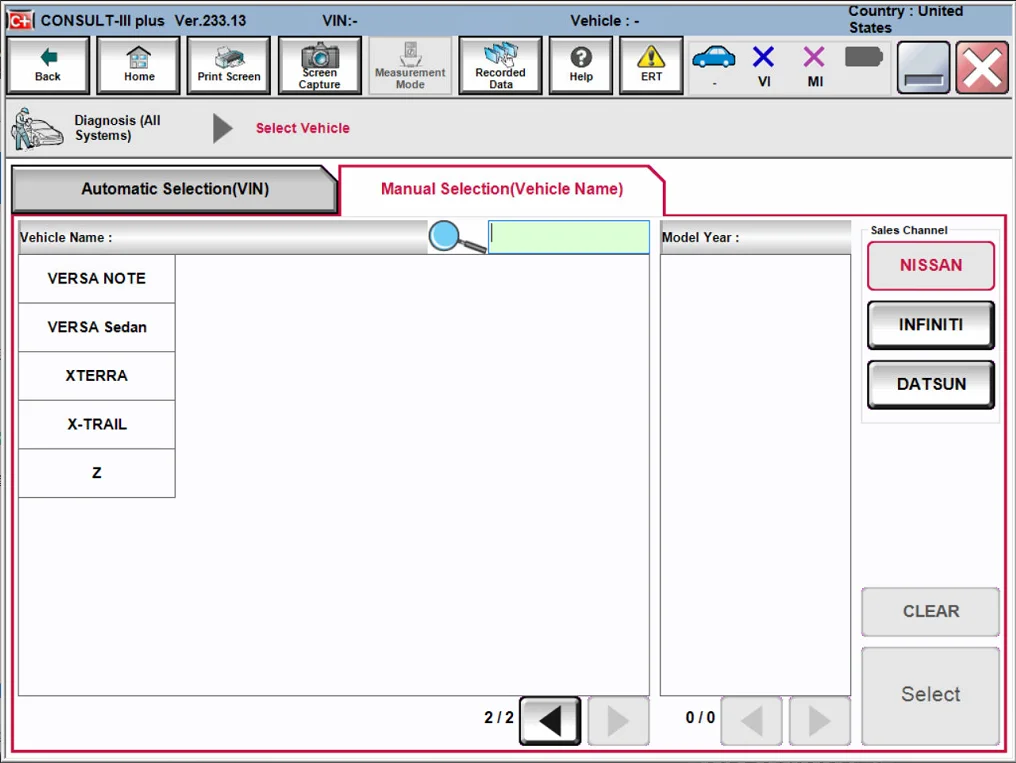Switch to Automatic Selection(VIN) tab

coord(174,189)
